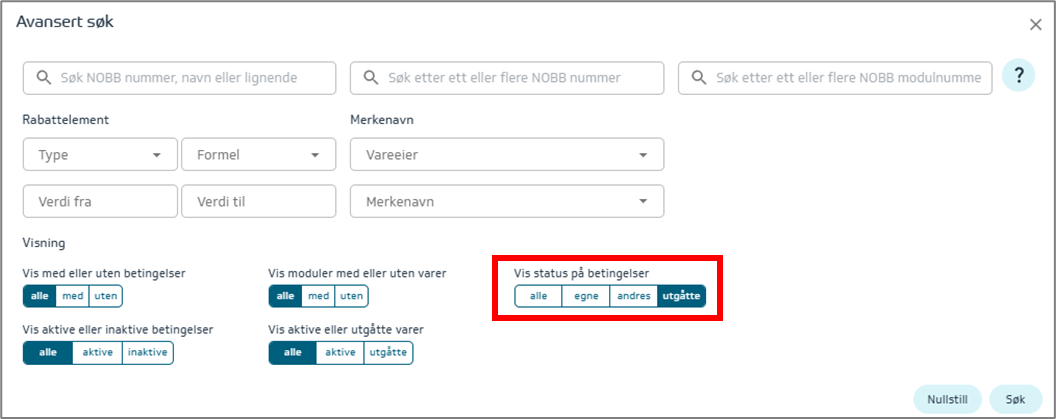
Task: Click the help question mark icon
Action: (1018, 75)
